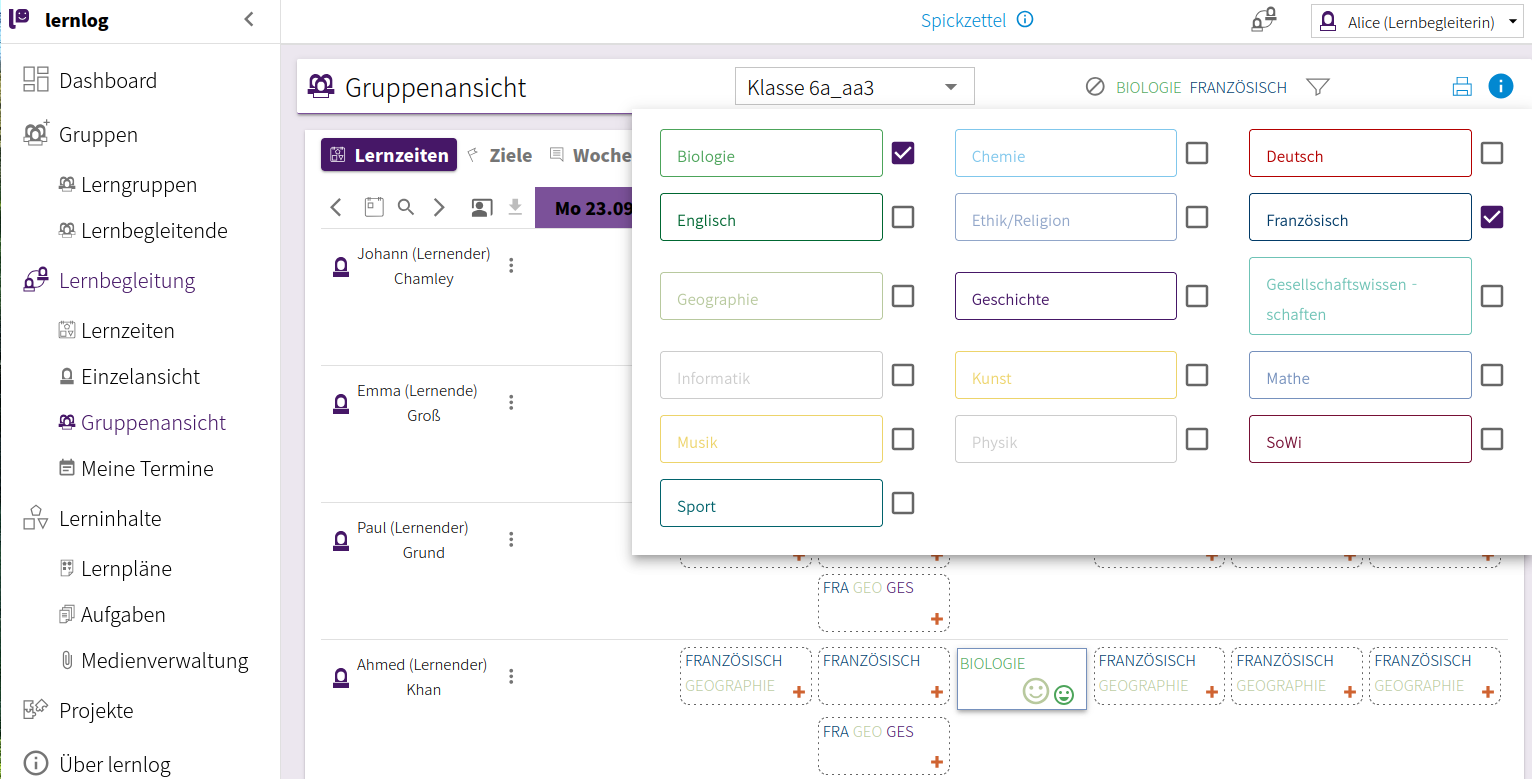This screenshot has width=1532, height=779.
Task: Click the Lernbegleitung status icon near user menu
Action: coord(1264,20)
